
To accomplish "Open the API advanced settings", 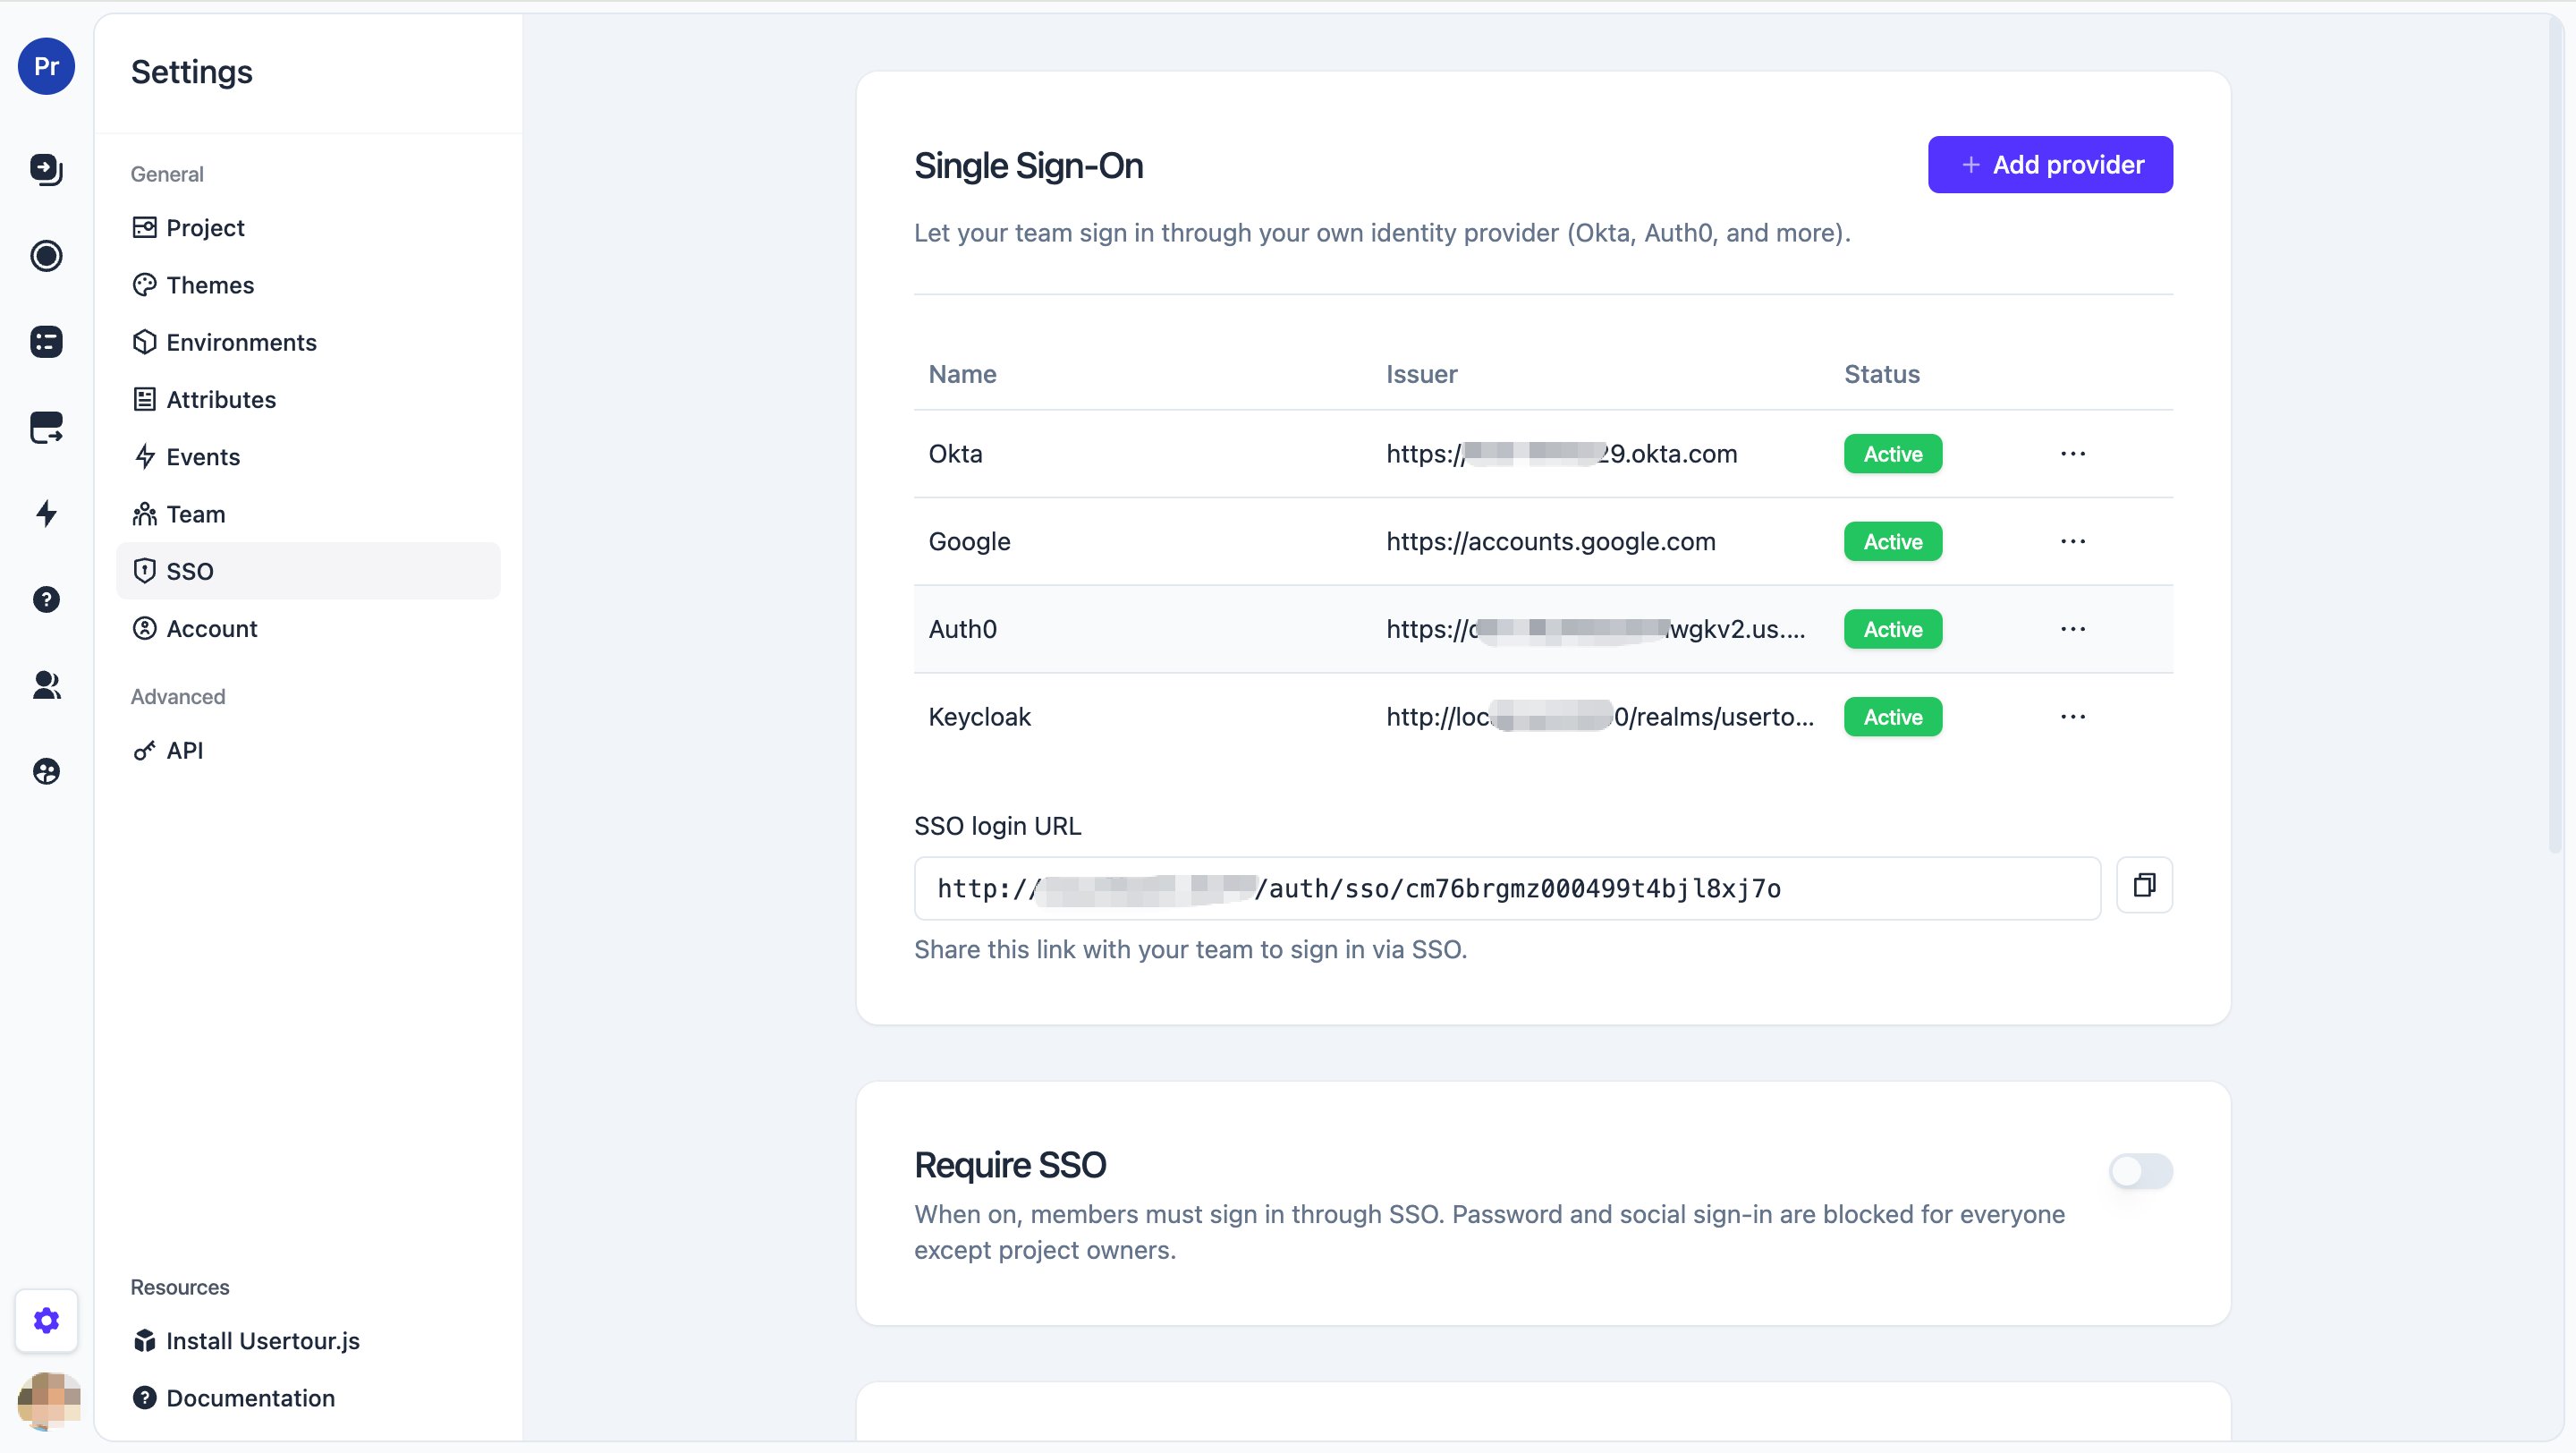I will (x=308, y=750).
